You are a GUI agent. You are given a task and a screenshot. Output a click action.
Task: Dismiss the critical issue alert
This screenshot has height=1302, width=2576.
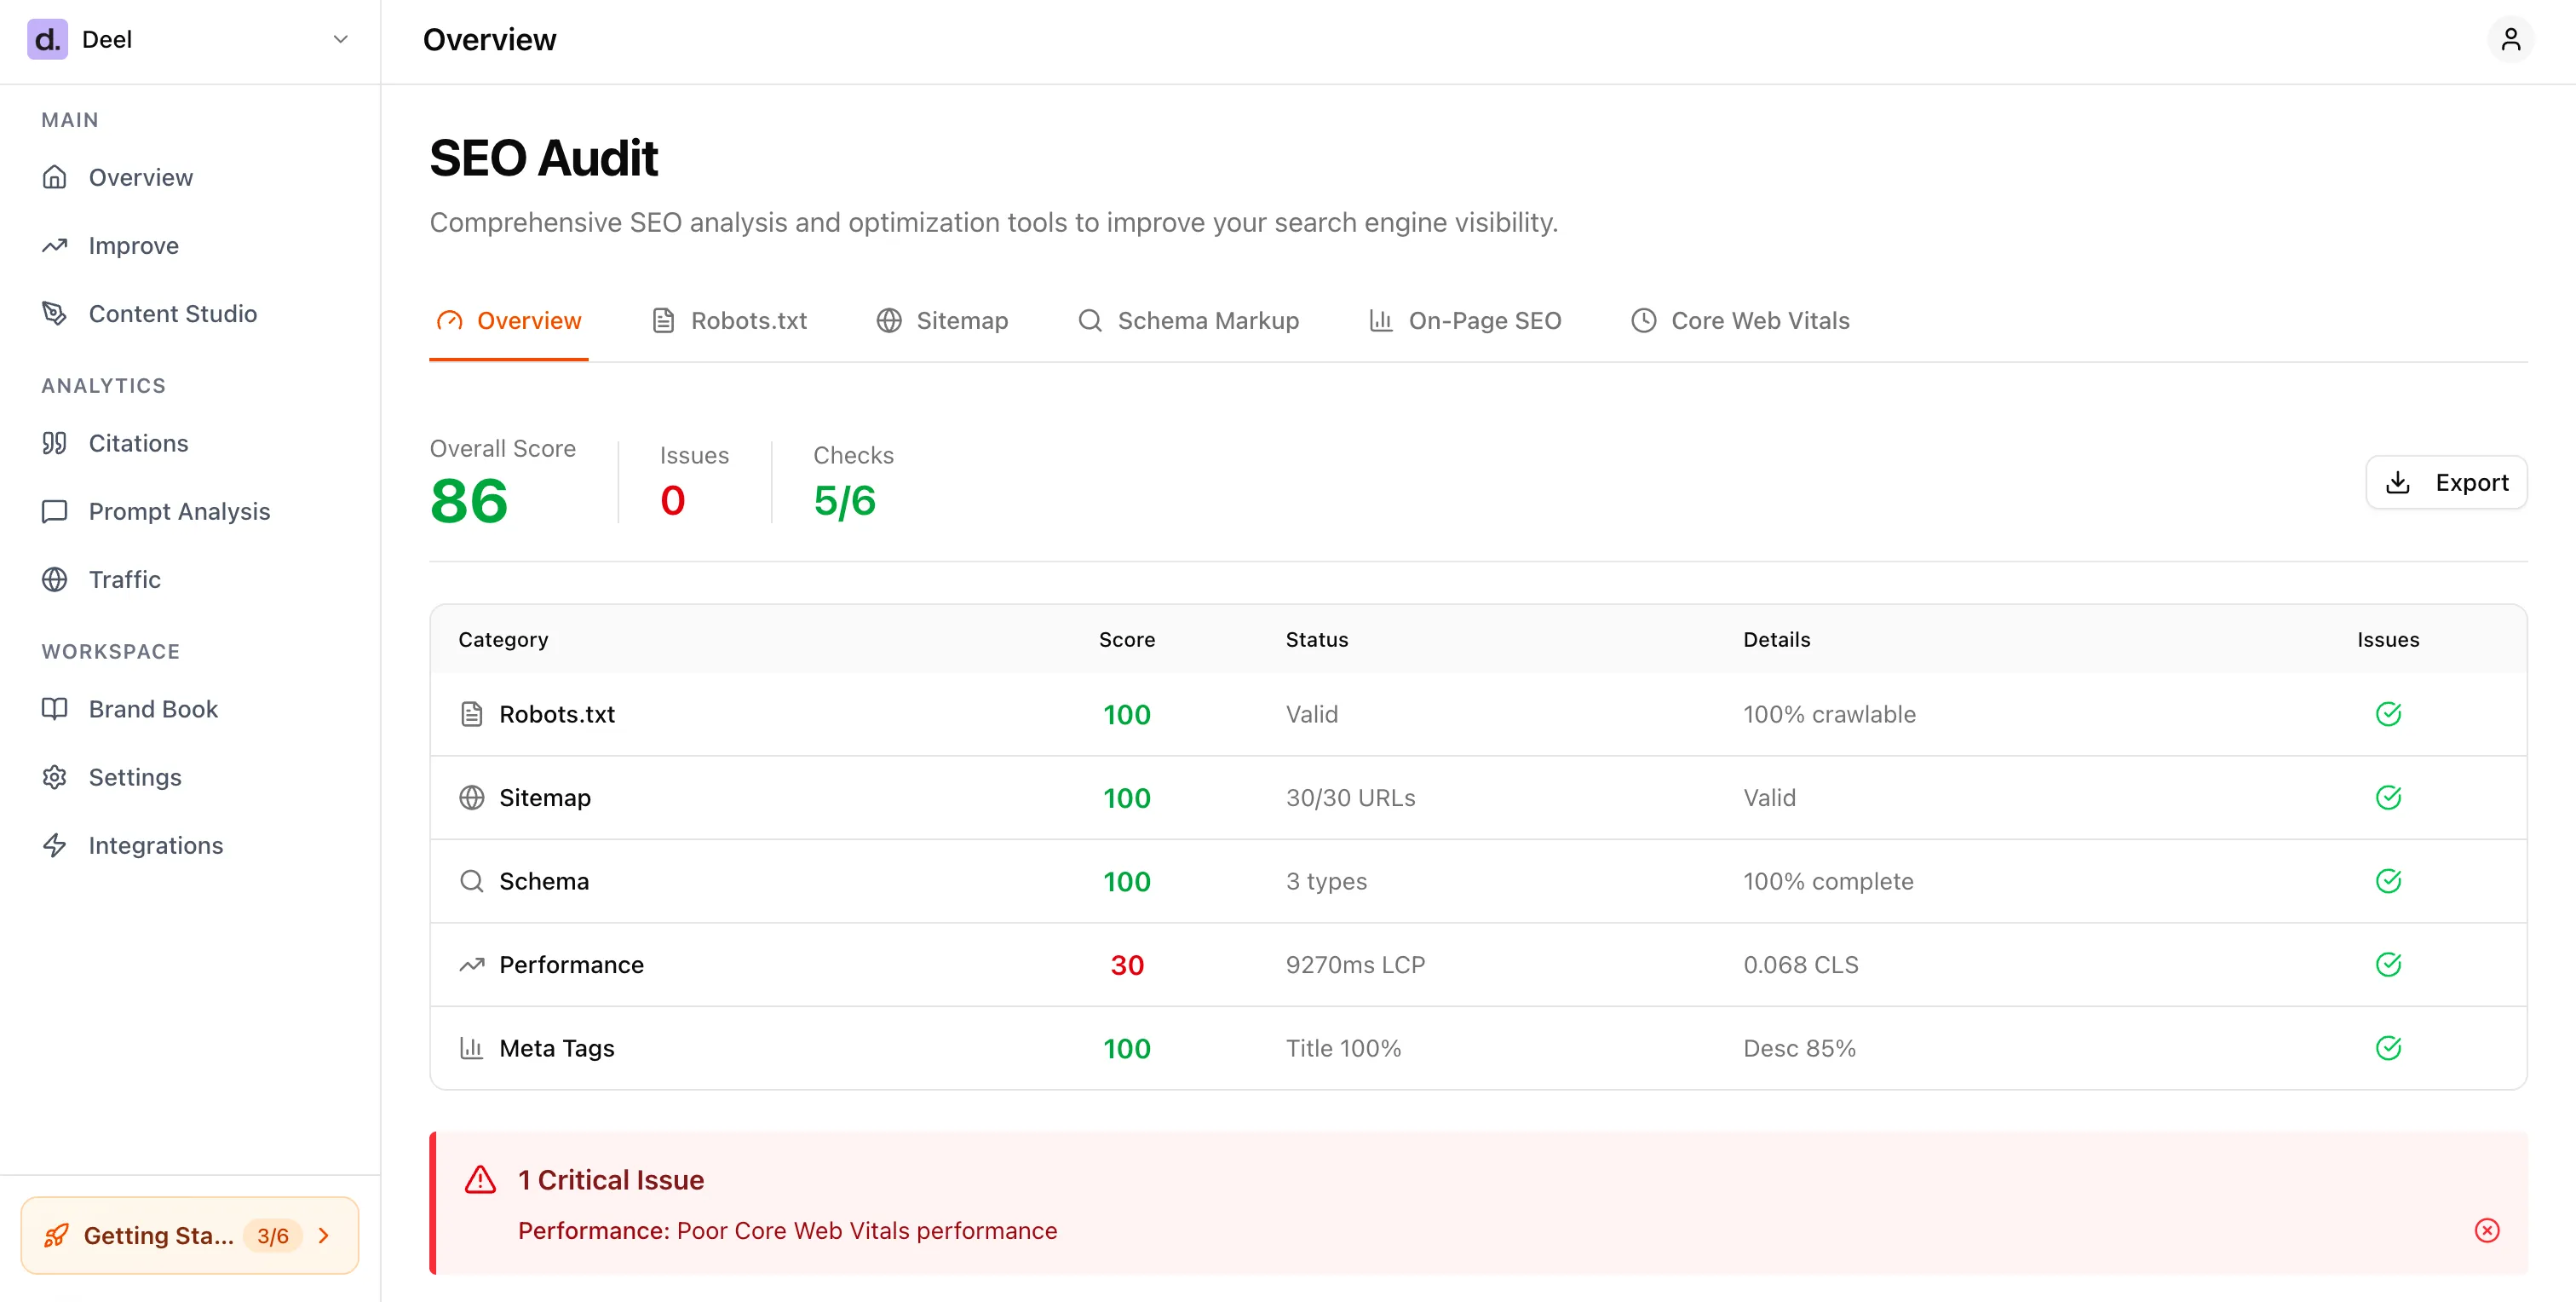point(2487,1231)
